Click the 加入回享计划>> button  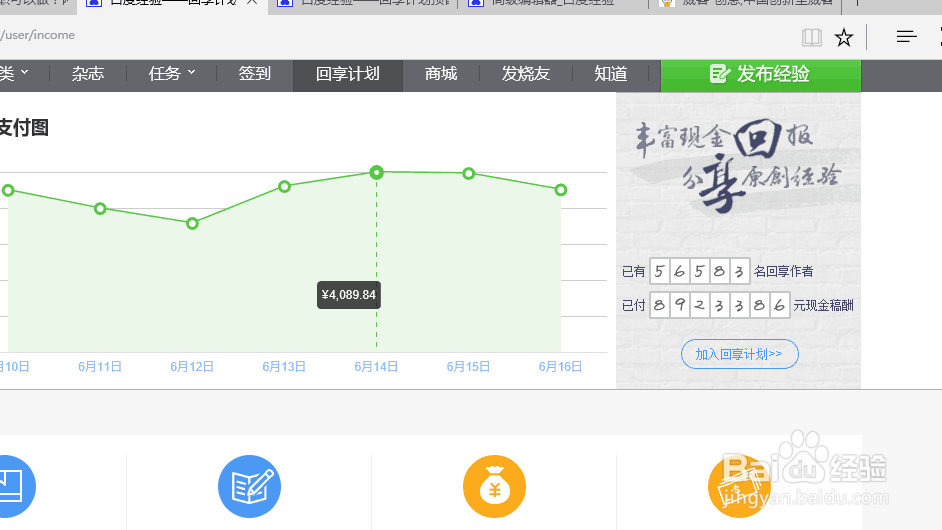point(740,354)
